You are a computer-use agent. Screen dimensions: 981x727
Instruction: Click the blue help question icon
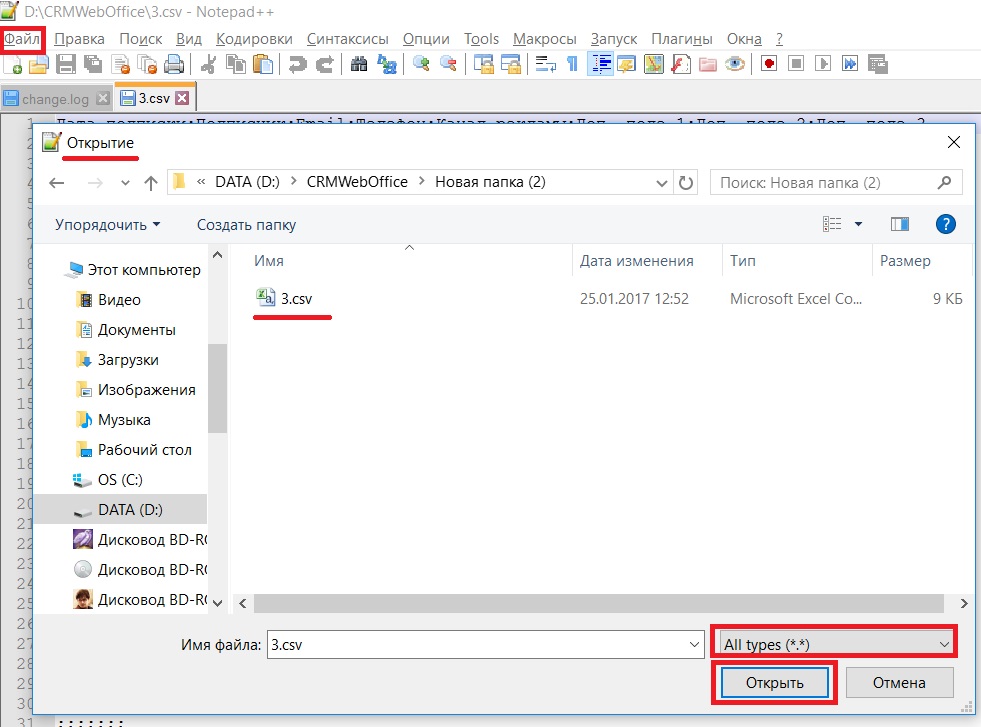(945, 224)
